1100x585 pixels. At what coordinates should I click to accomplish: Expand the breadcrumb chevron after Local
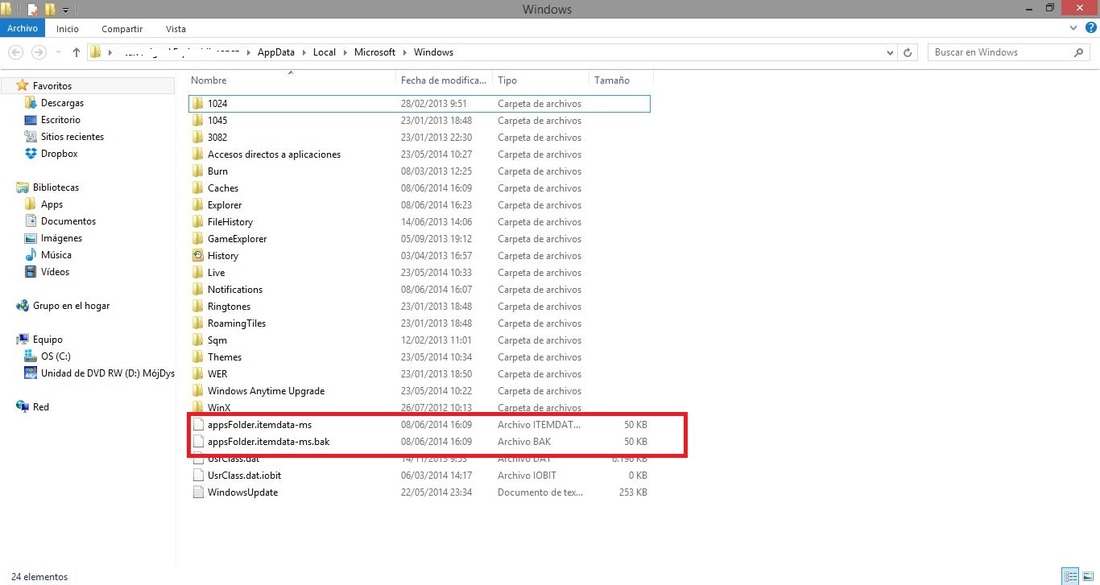click(345, 53)
